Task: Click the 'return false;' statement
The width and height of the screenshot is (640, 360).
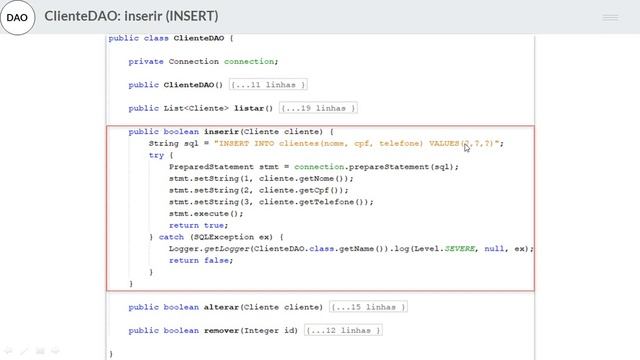Action: 201,260
